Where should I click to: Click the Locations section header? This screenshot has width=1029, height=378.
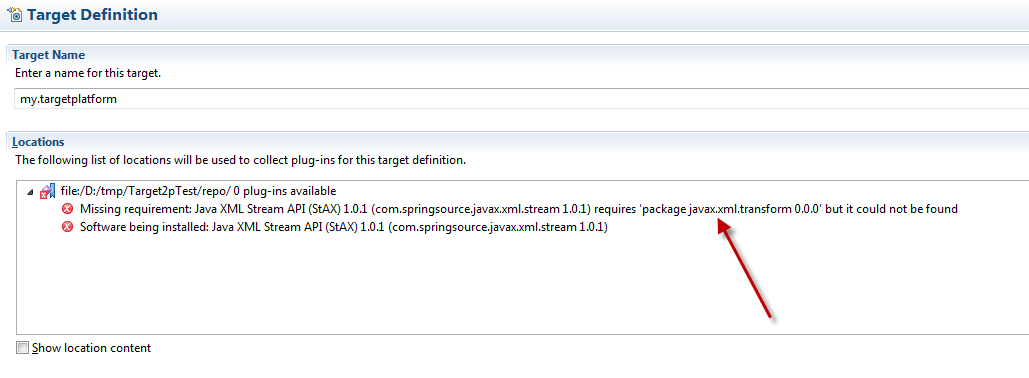click(x=38, y=142)
